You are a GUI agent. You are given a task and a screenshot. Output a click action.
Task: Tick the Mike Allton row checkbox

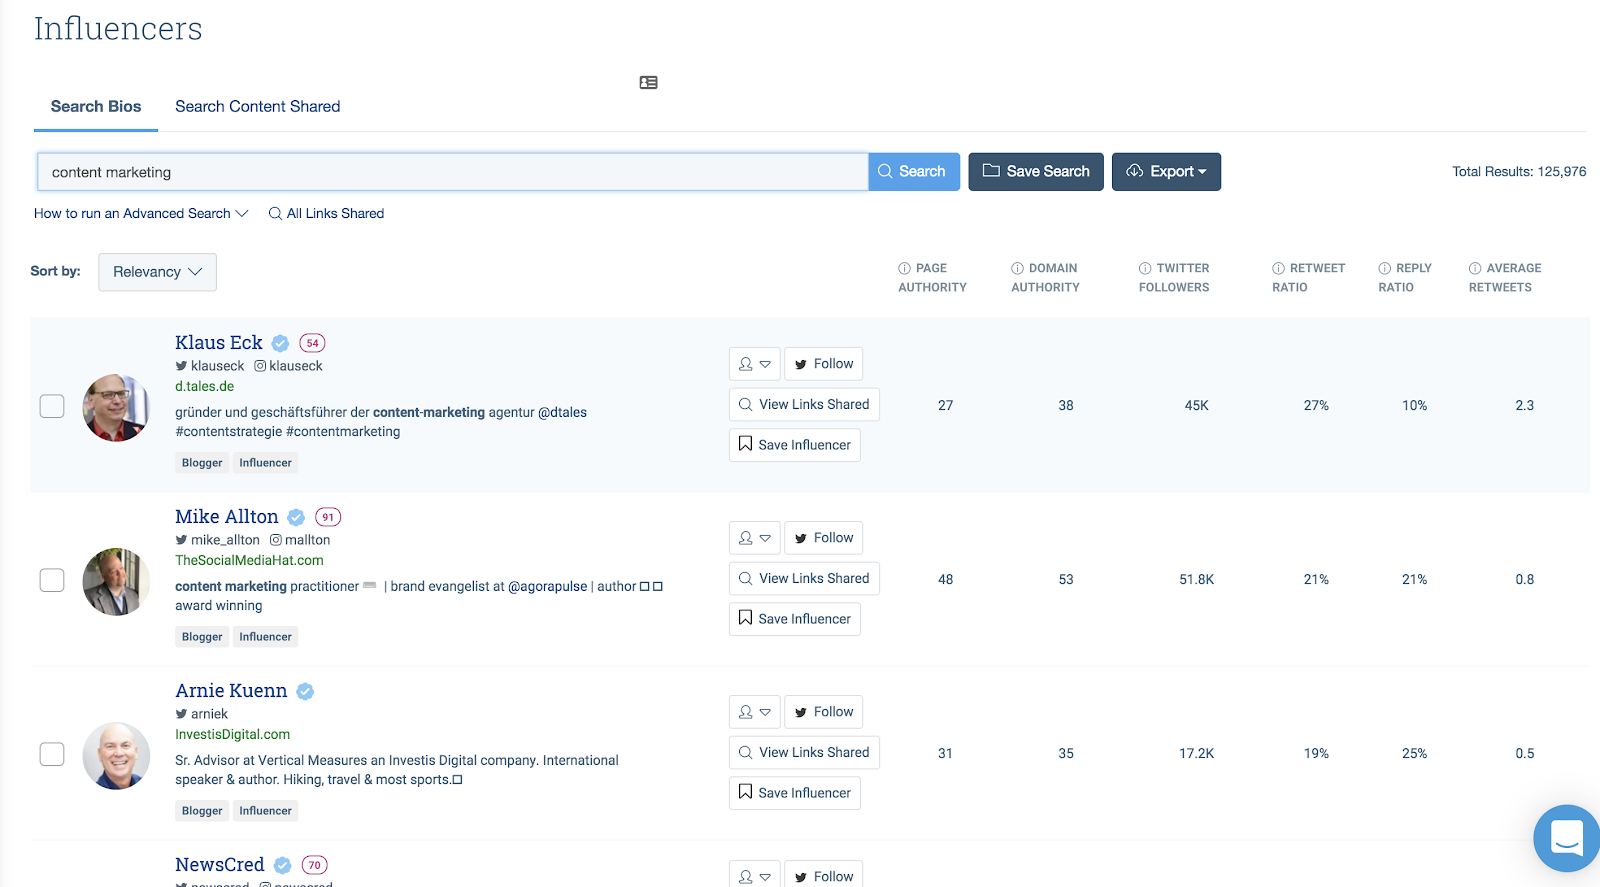(x=52, y=580)
